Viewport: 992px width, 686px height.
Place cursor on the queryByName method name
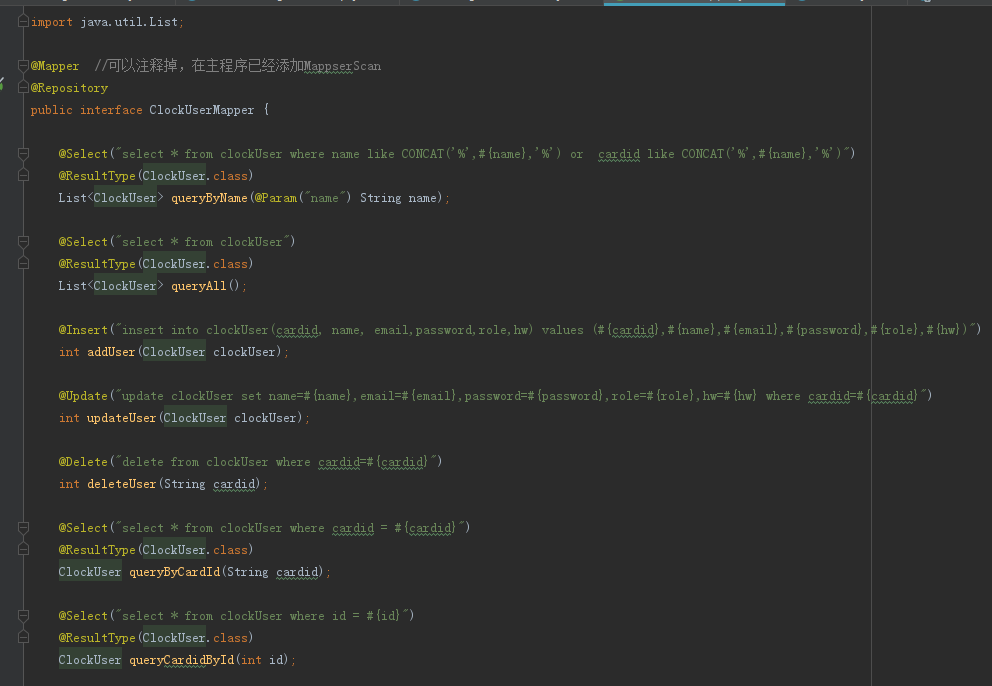pyautogui.click(x=209, y=198)
